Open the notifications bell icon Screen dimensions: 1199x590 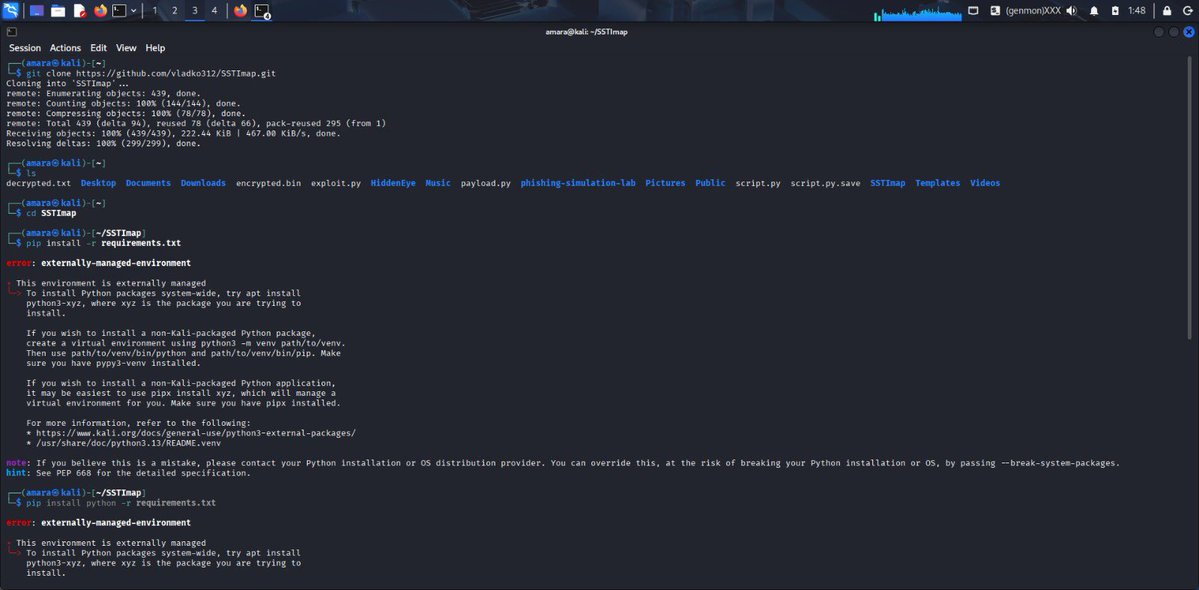[x=1093, y=11]
